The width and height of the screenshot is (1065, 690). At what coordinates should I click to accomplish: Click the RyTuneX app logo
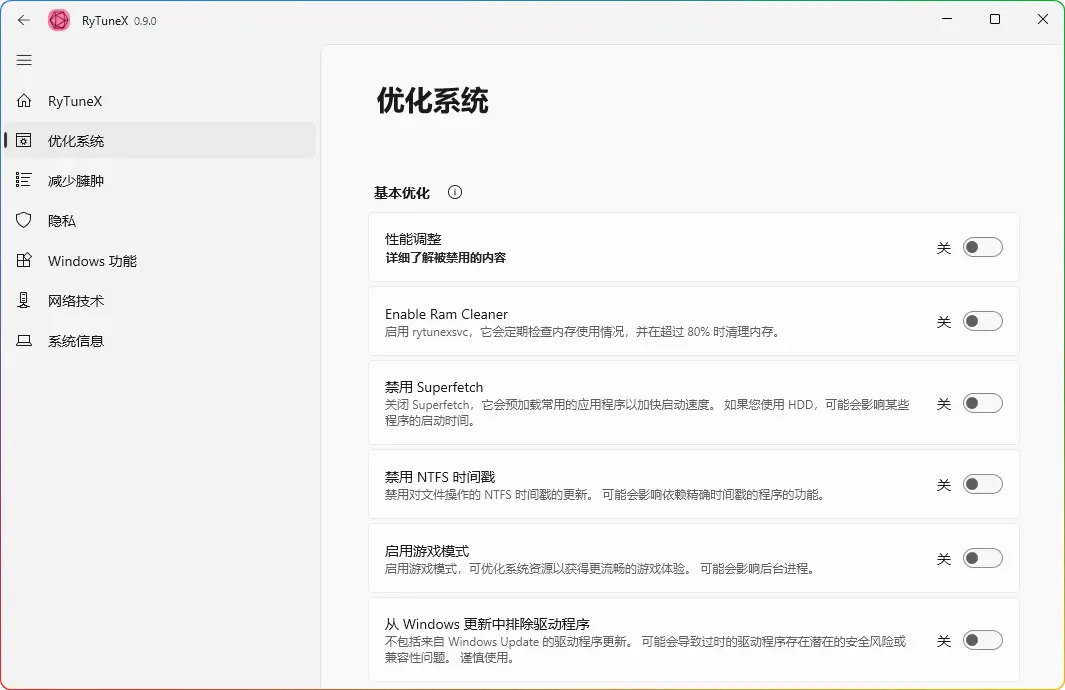(59, 20)
